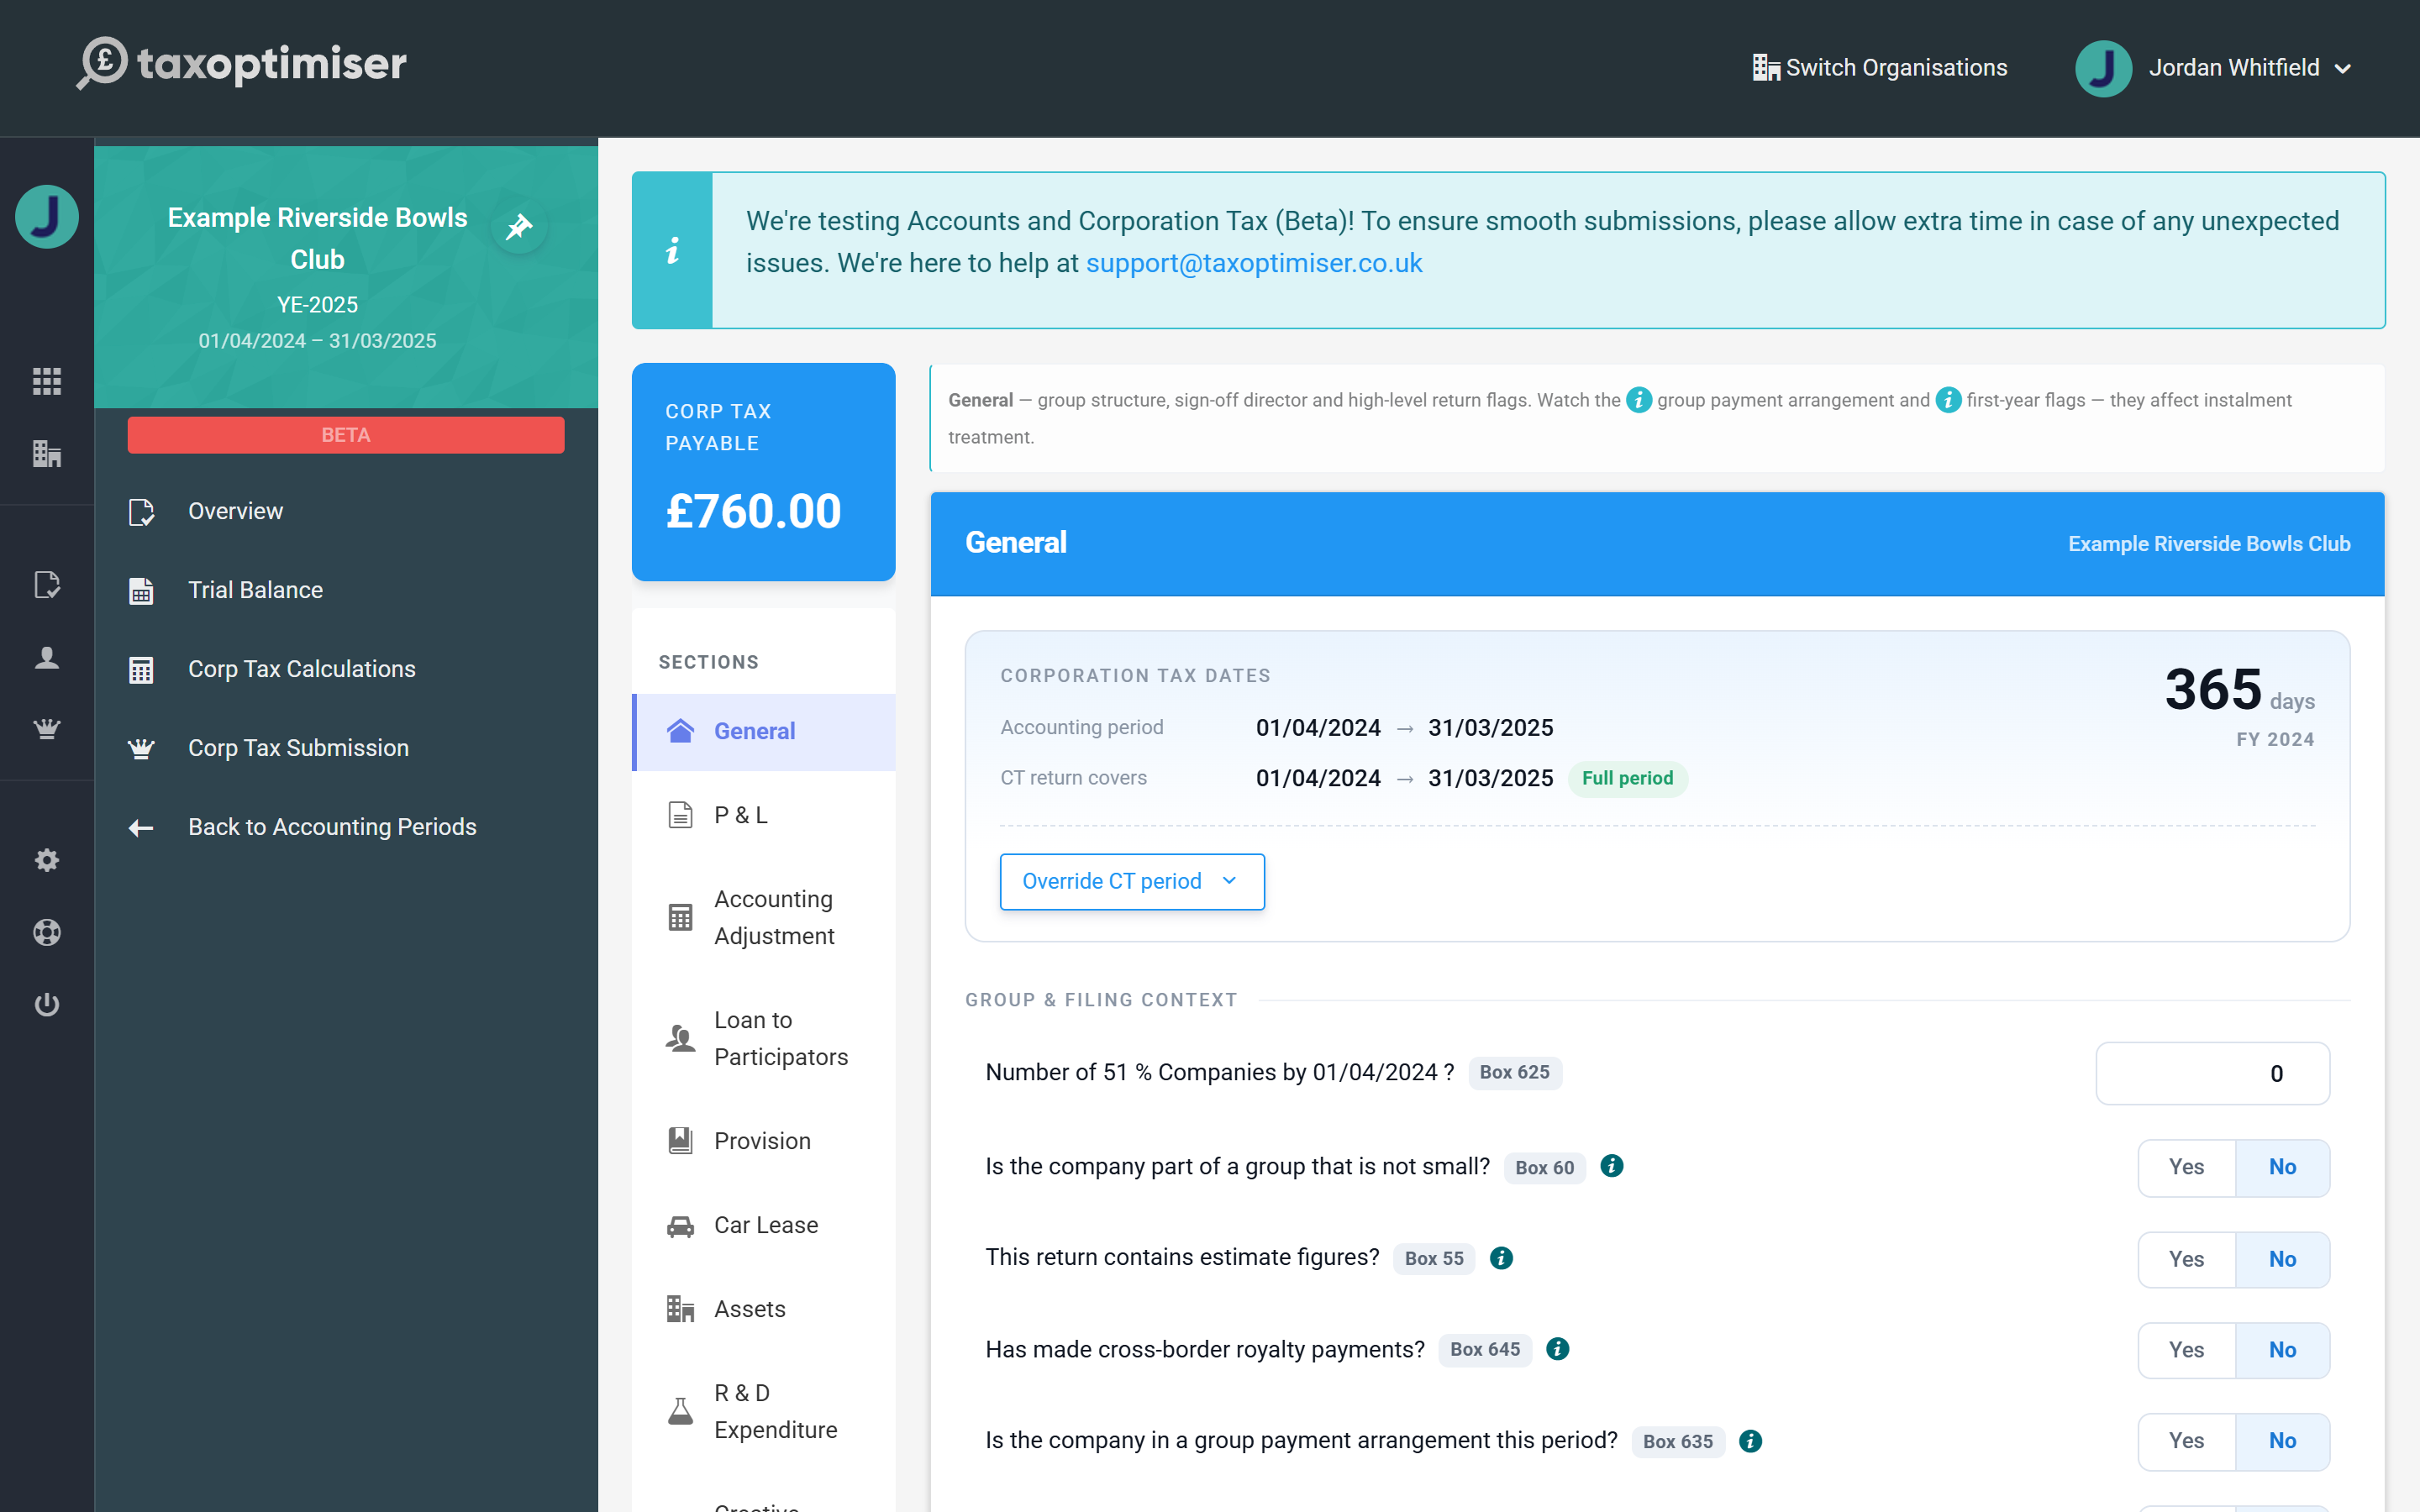Click the crown icon in left rail
Viewport: 2420px width, 1512px height.
coord(47,729)
